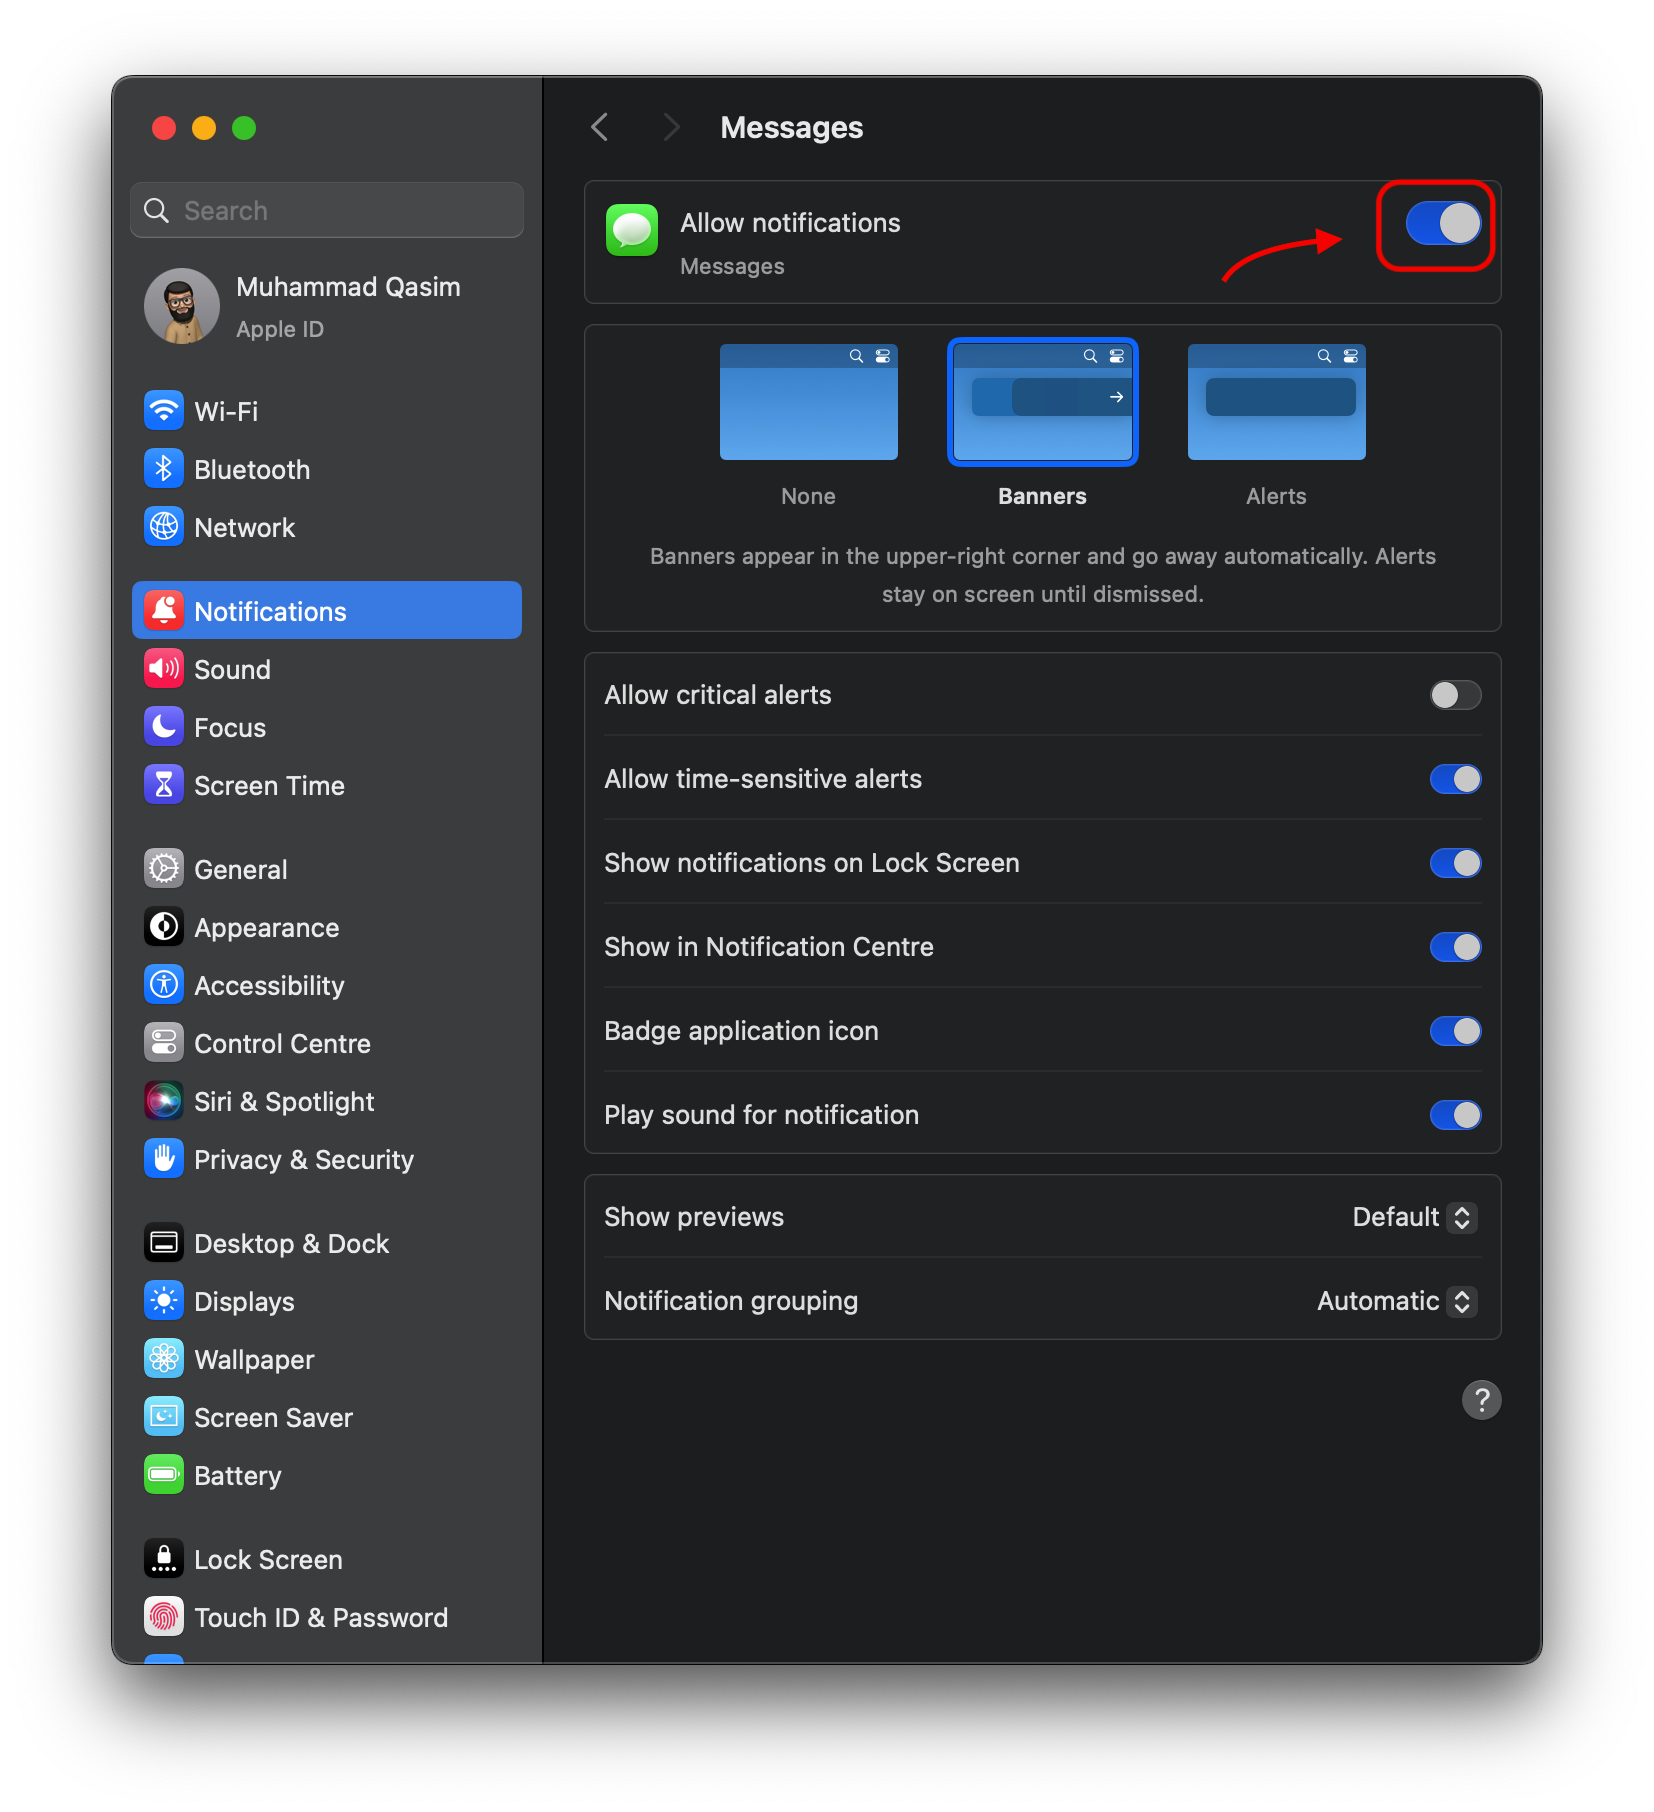Viewport: 1654px width, 1812px height.
Task: Click the search magnifier icon
Action: pyautogui.click(x=157, y=210)
